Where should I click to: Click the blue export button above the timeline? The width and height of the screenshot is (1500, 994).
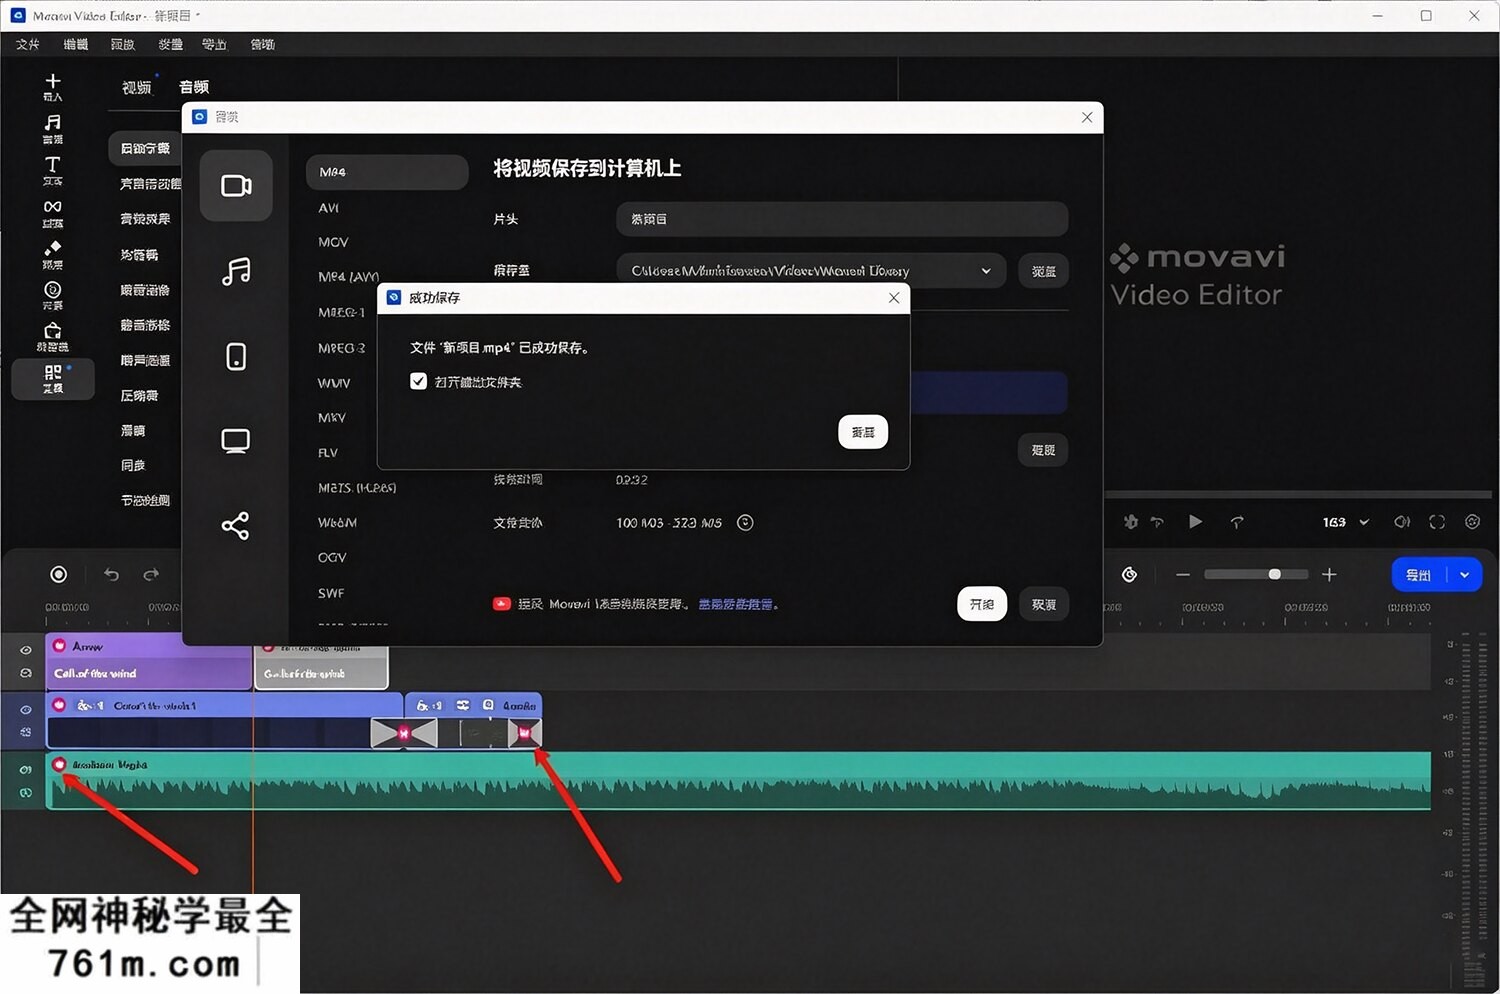click(1420, 575)
